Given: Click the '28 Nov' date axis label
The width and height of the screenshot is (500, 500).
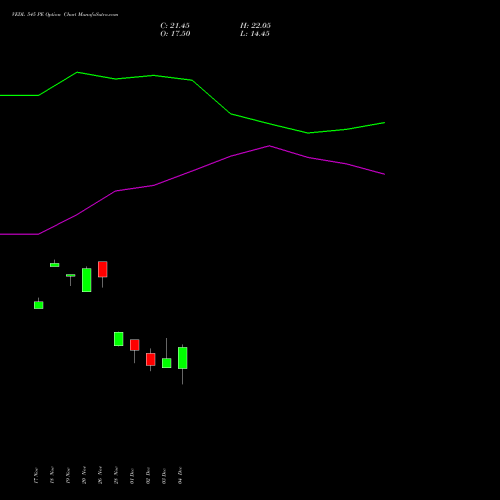Looking at the screenshot, I should pos(116,475).
